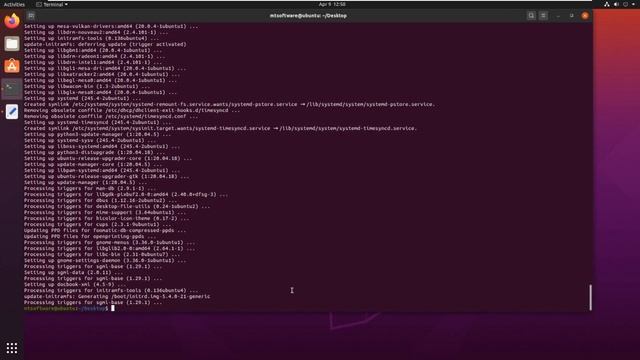Viewport: 640px width, 360px height.
Task: Open a new tab in the terminal
Action: point(31,16)
